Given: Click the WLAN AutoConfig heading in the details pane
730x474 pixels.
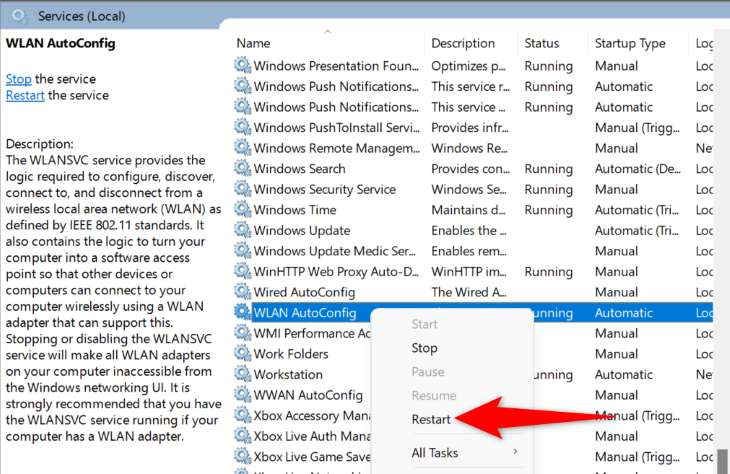Looking at the screenshot, I should pyautogui.click(x=61, y=43).
